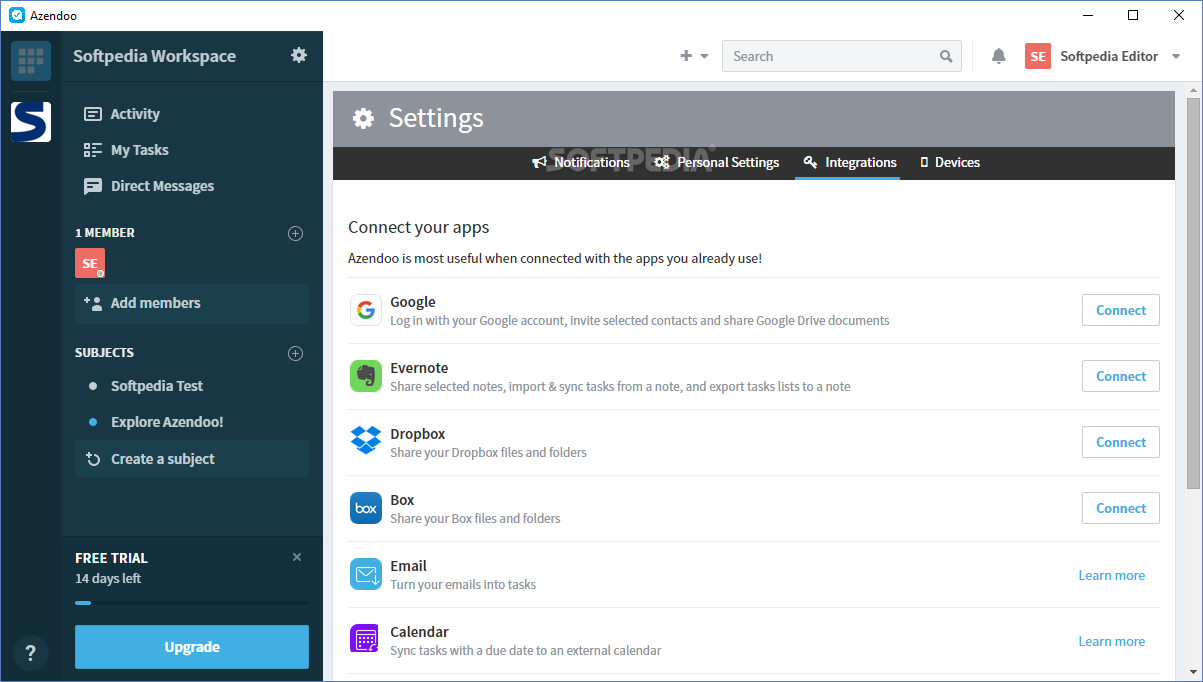The image size is (1203, 682).
Task: Click Add members in sidebar
Action: pos(192,303)
